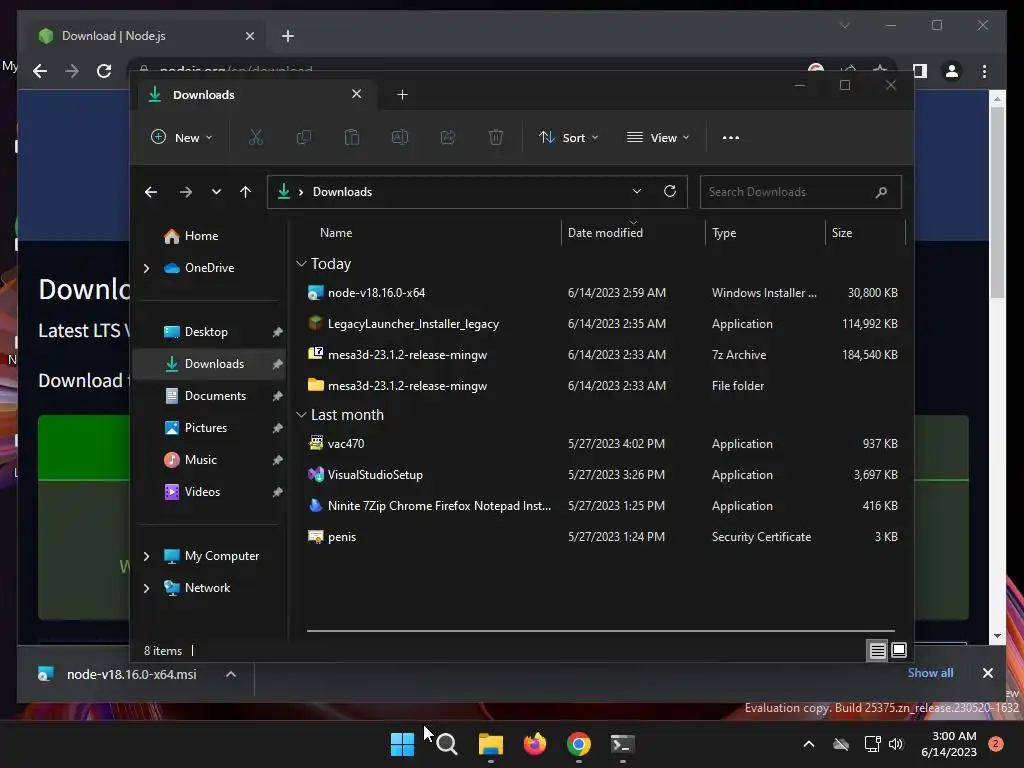Open Windows Start menu
The image size is (1024, 768).
402,744
